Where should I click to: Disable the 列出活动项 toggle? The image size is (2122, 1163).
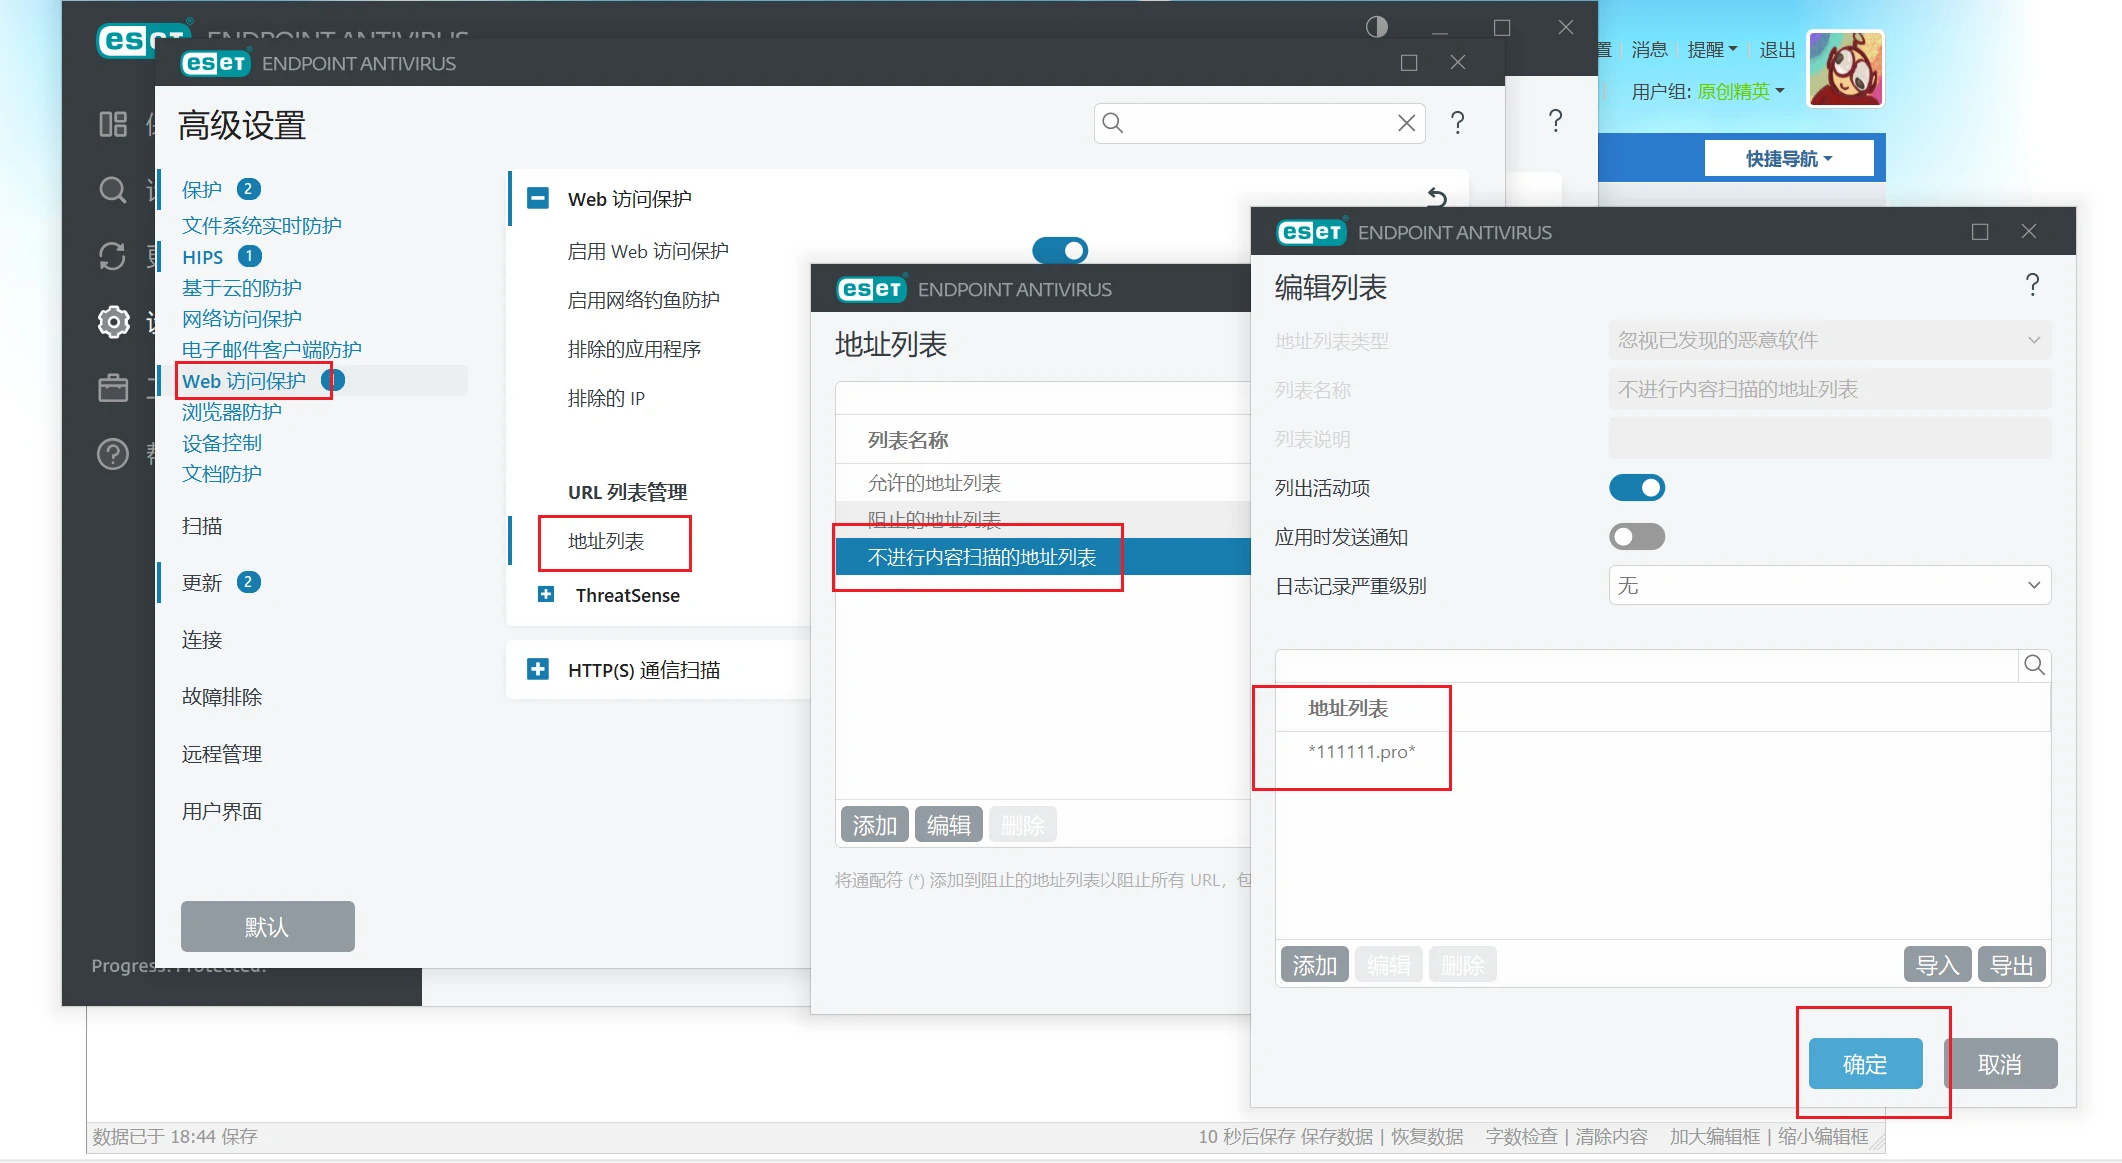[1636, 488]
